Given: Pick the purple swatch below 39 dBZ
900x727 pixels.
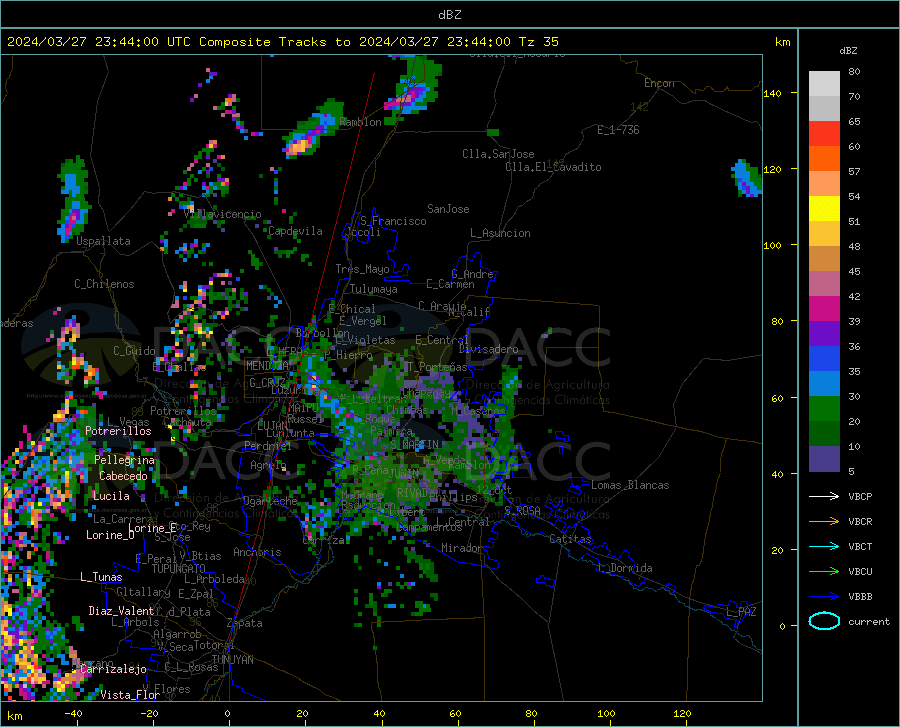Looking at the screenshot, I should click(x=824, y=334).
